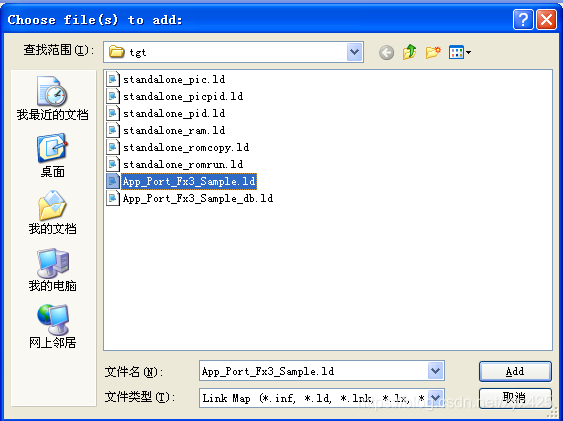Select App_Port_Fx3_Sample_db.ld file name
Viewport: 563px width, 421px height.
(198, 198)
